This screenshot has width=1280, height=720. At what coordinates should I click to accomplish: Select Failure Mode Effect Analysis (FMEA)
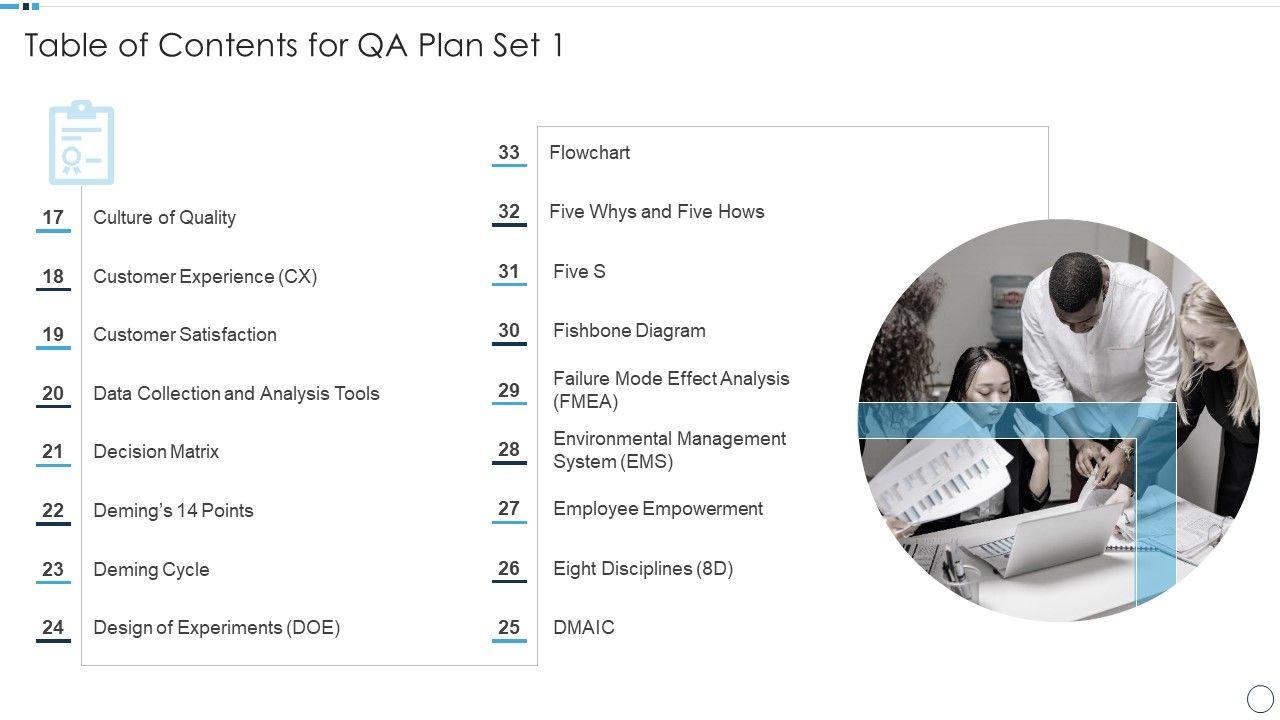coord(671,390)
